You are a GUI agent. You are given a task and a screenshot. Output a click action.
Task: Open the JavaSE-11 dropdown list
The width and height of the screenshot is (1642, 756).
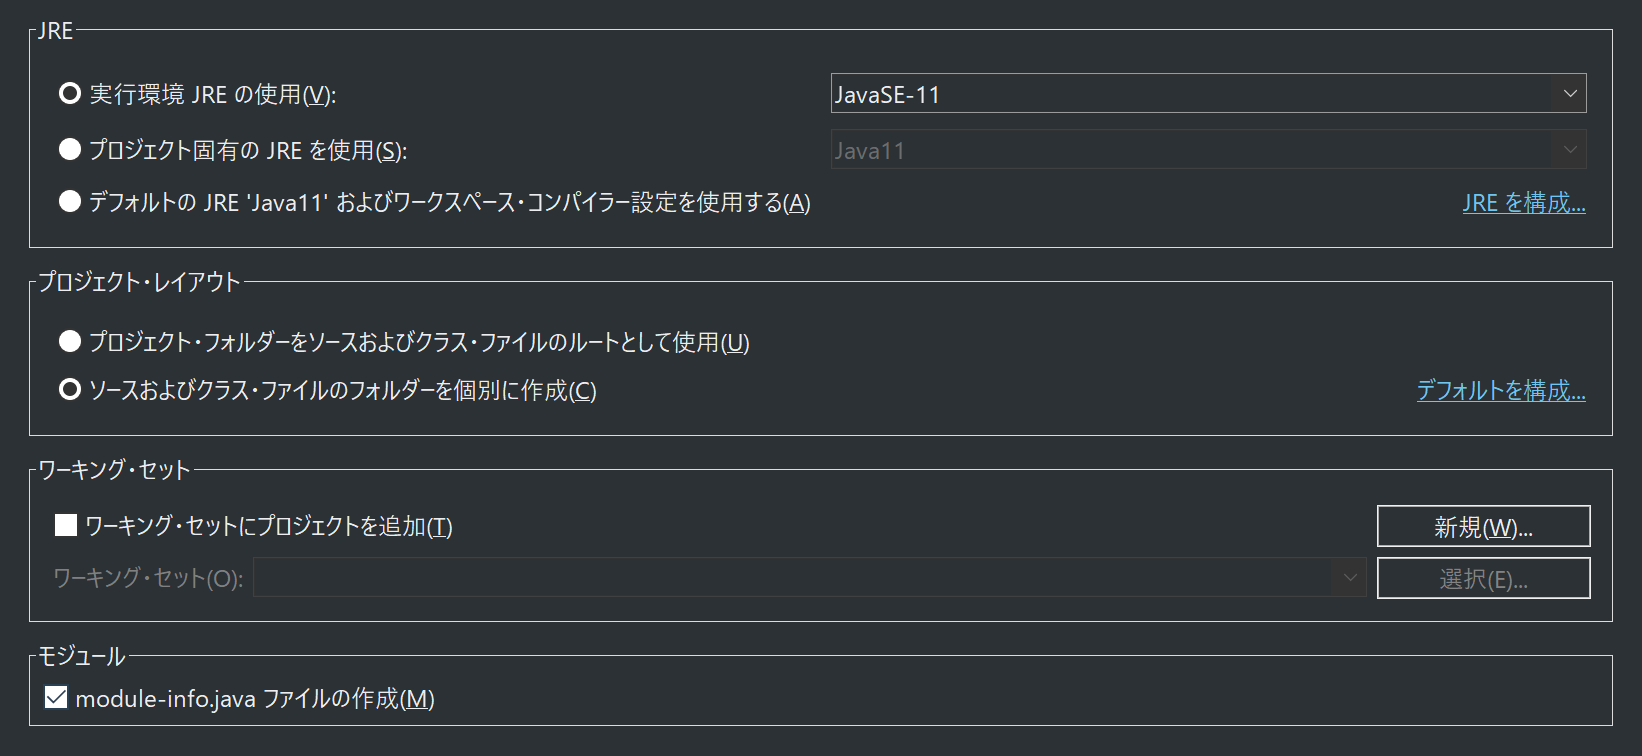(x=1200, y=92)
